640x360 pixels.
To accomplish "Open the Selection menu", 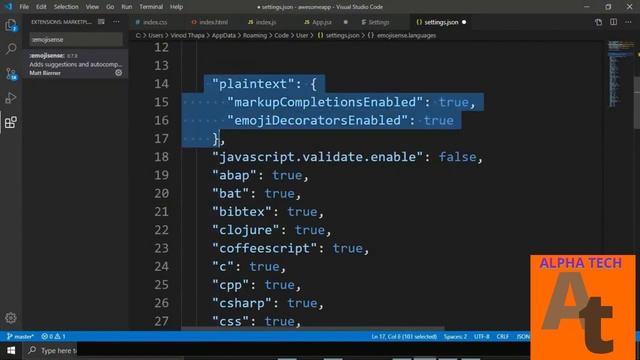I will point(66,7).
